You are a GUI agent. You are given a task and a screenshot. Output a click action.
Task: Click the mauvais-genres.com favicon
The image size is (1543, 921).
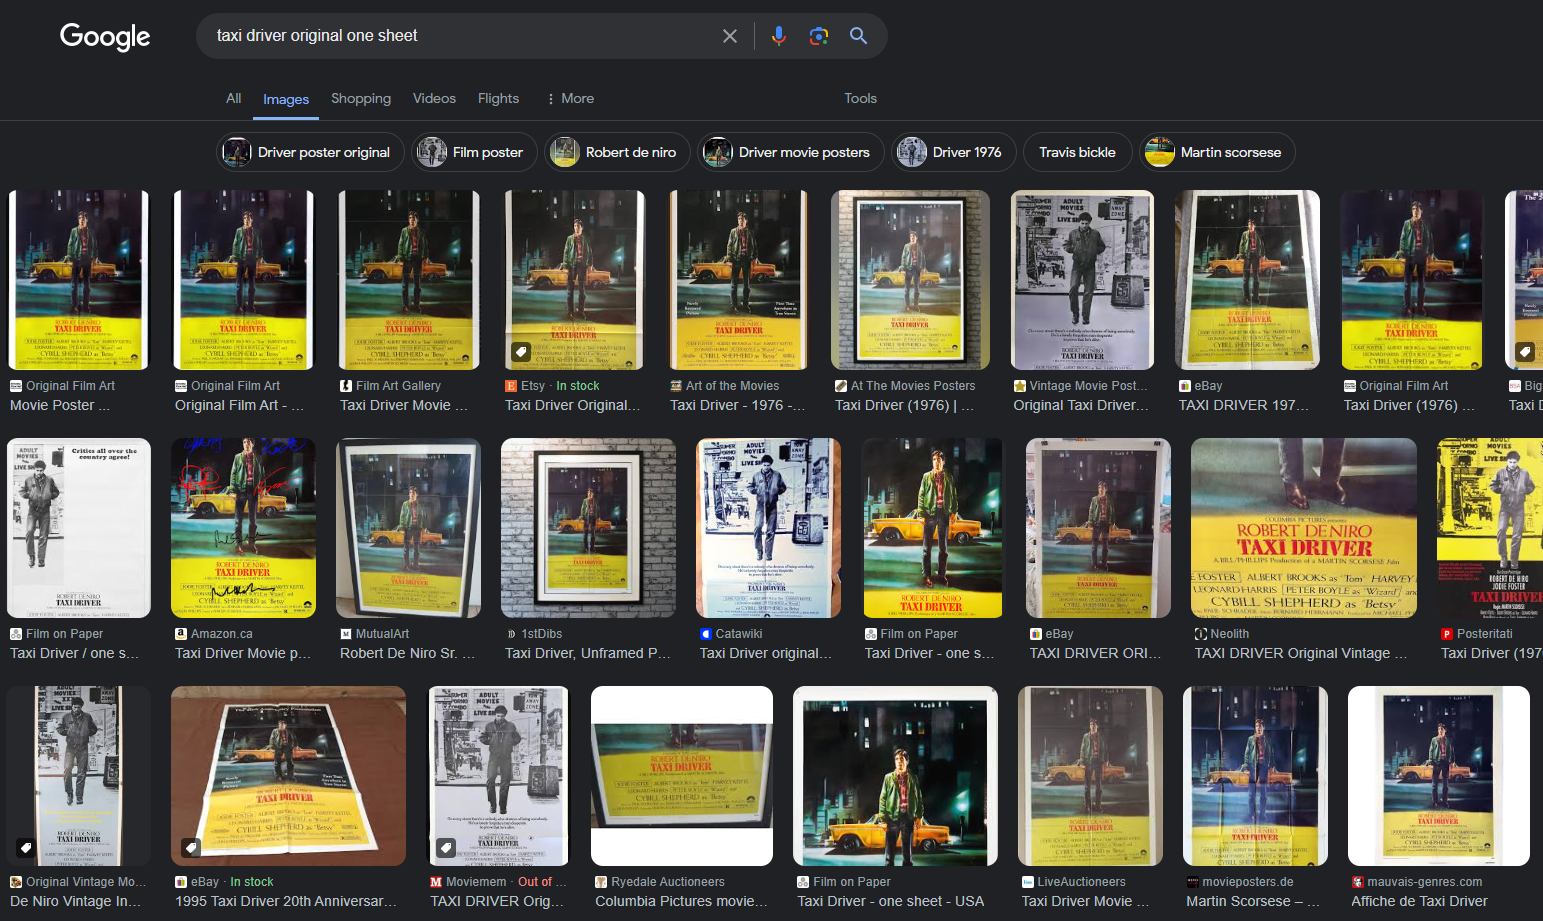[1358, 882]
